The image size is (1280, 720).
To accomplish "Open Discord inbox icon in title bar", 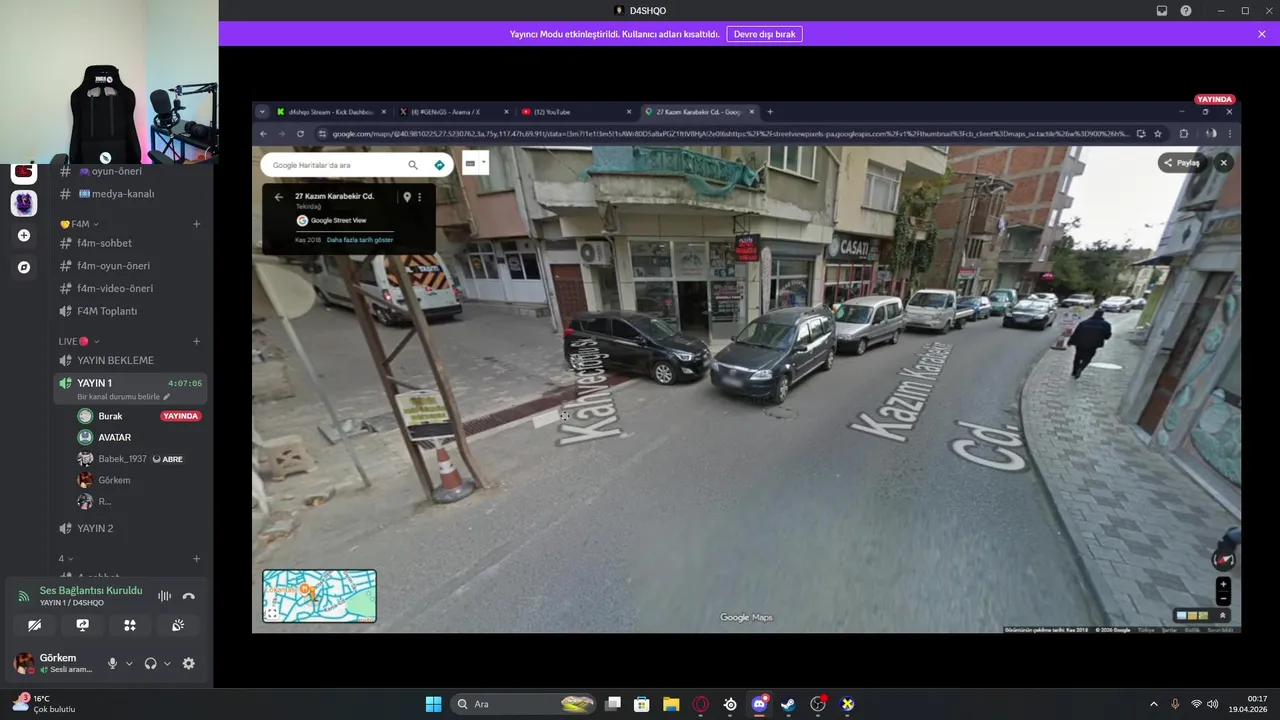I will (x=1162, y=10).
